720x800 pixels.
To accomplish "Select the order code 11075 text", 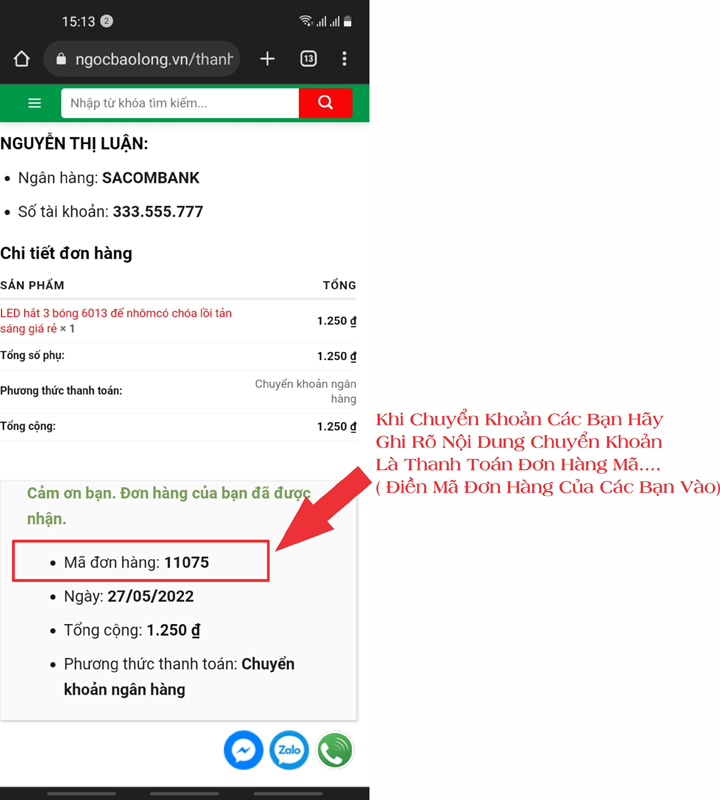I will tap(186, 562).
